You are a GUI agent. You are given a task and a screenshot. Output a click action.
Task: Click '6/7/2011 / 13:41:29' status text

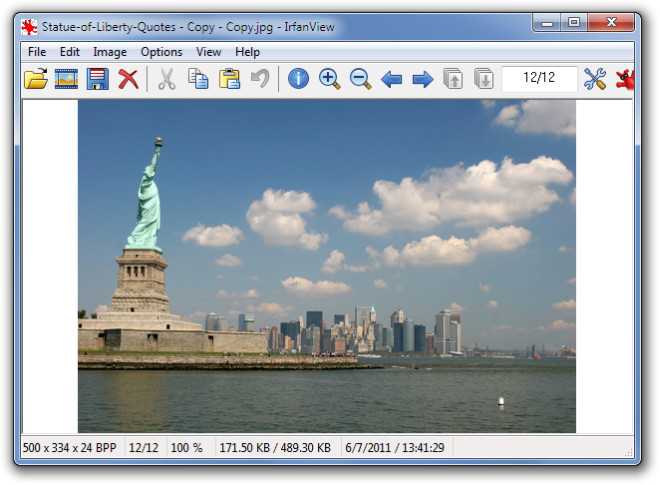tap(395, 447)
